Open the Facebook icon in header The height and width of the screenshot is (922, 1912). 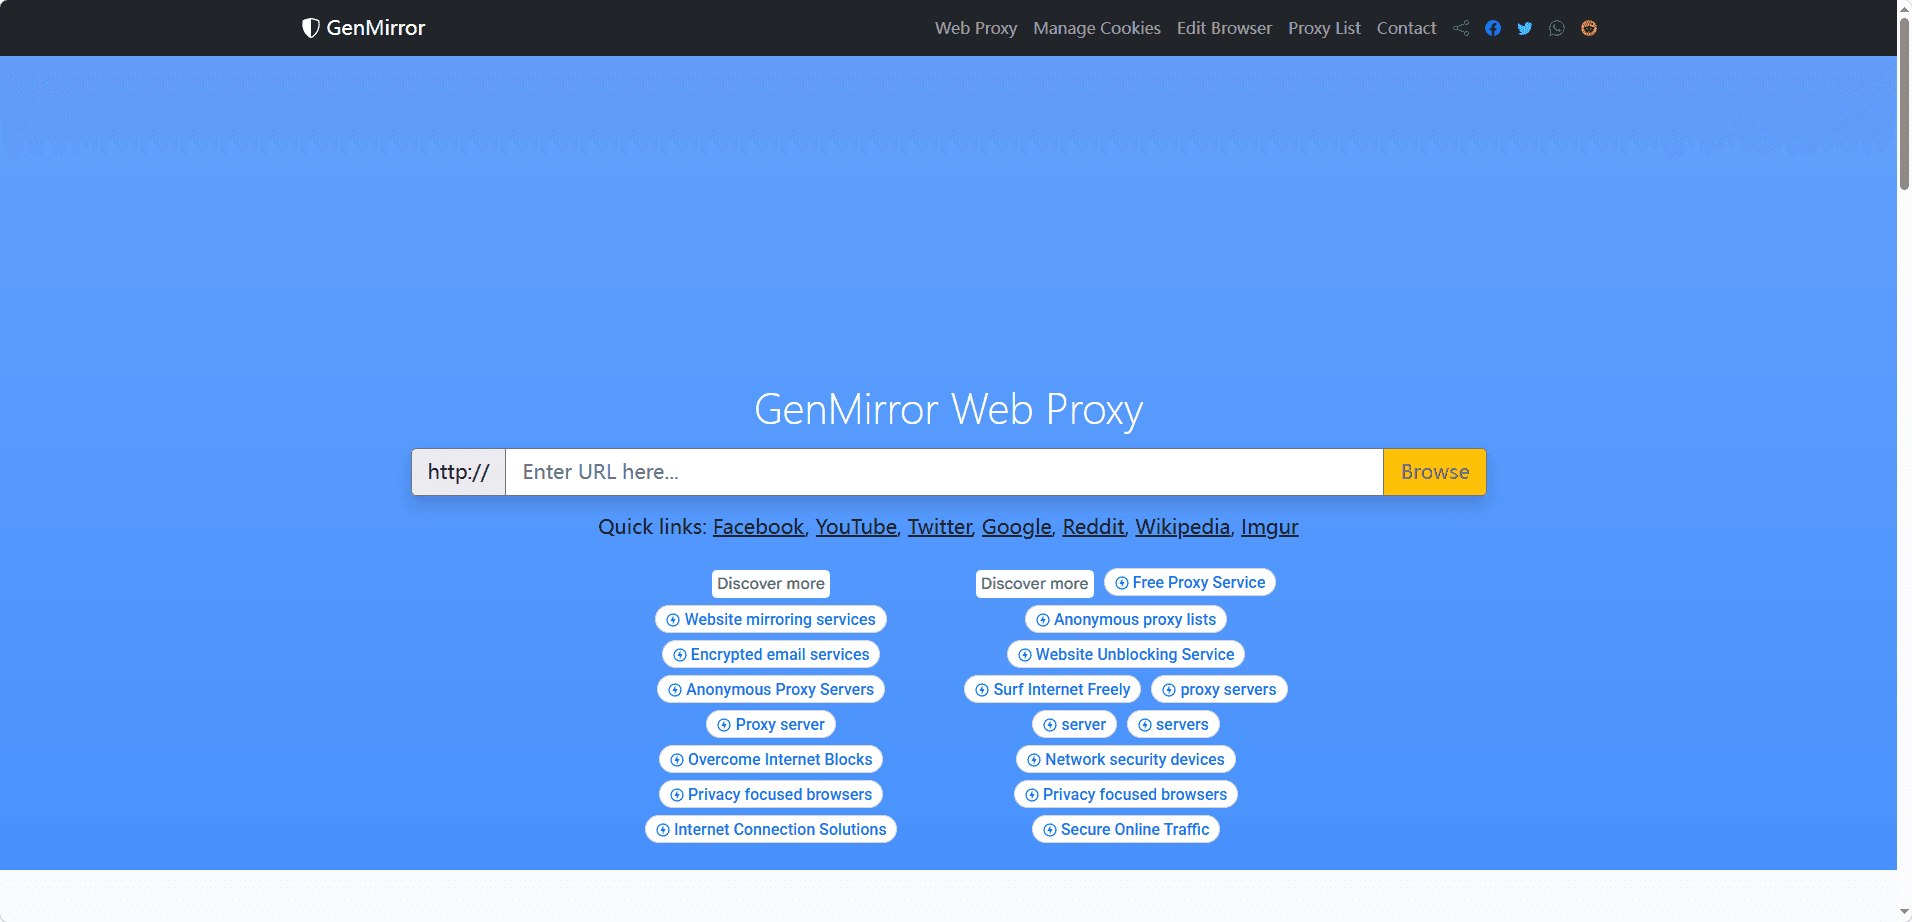tap(1493, 28)
